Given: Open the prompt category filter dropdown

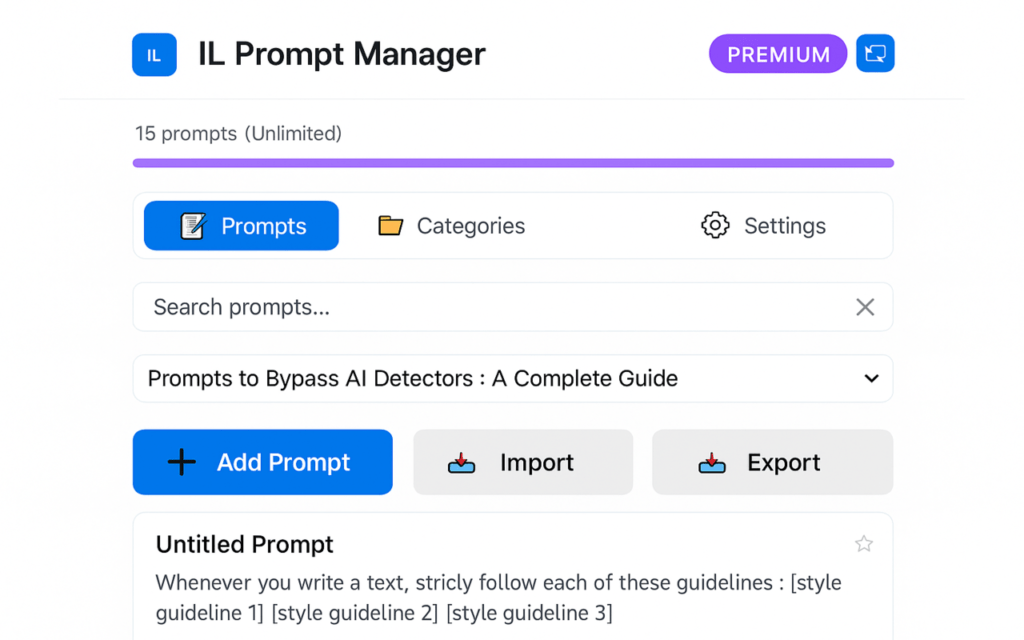Looking at the screenshot, I should (512, 379).
